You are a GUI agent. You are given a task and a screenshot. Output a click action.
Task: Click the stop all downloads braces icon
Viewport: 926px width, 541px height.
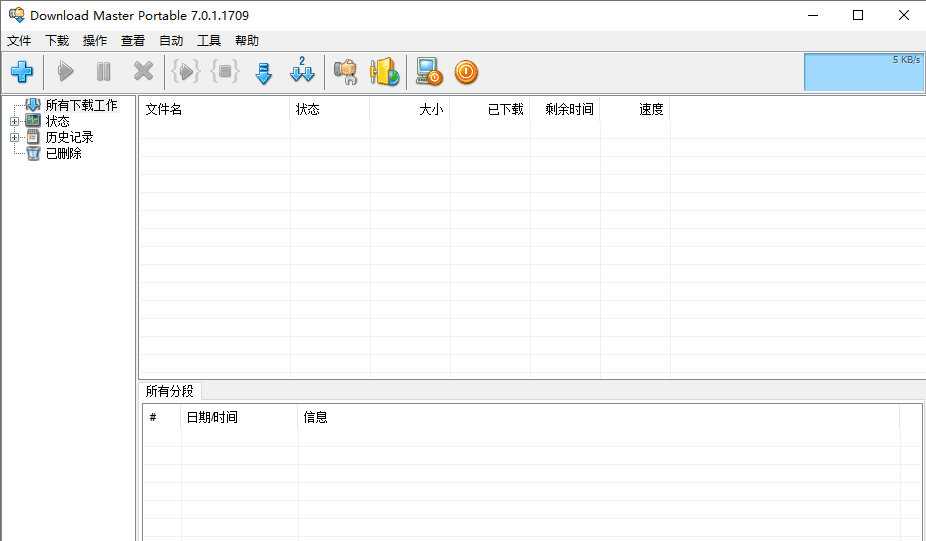[225, 72]
